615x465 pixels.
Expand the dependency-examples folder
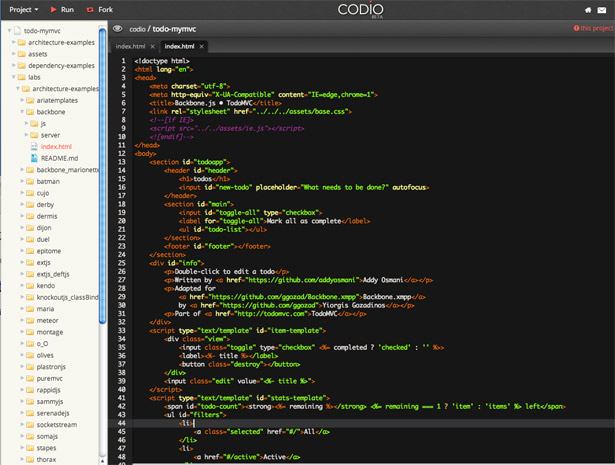tap(14, 65)
